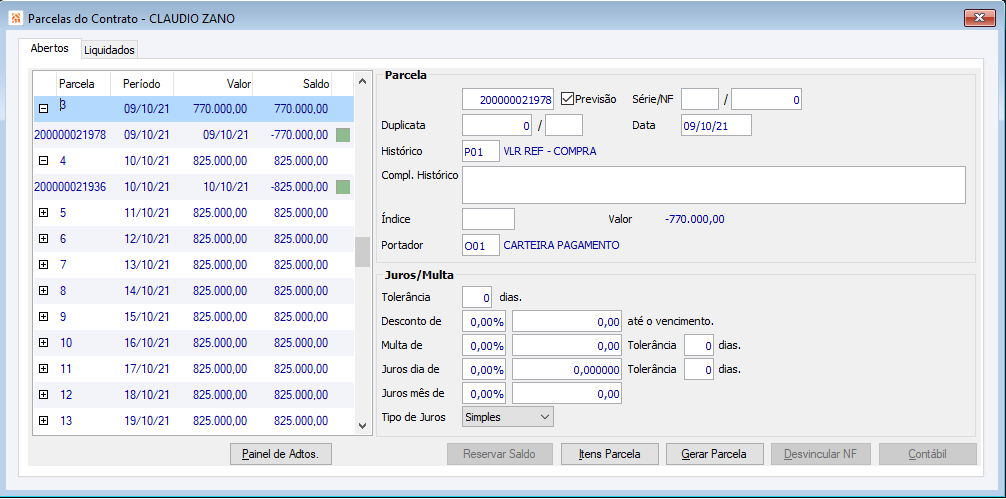Click the CARTEIRA PAGAMENTO text
Screen dimensions: 1006x499
561,245
